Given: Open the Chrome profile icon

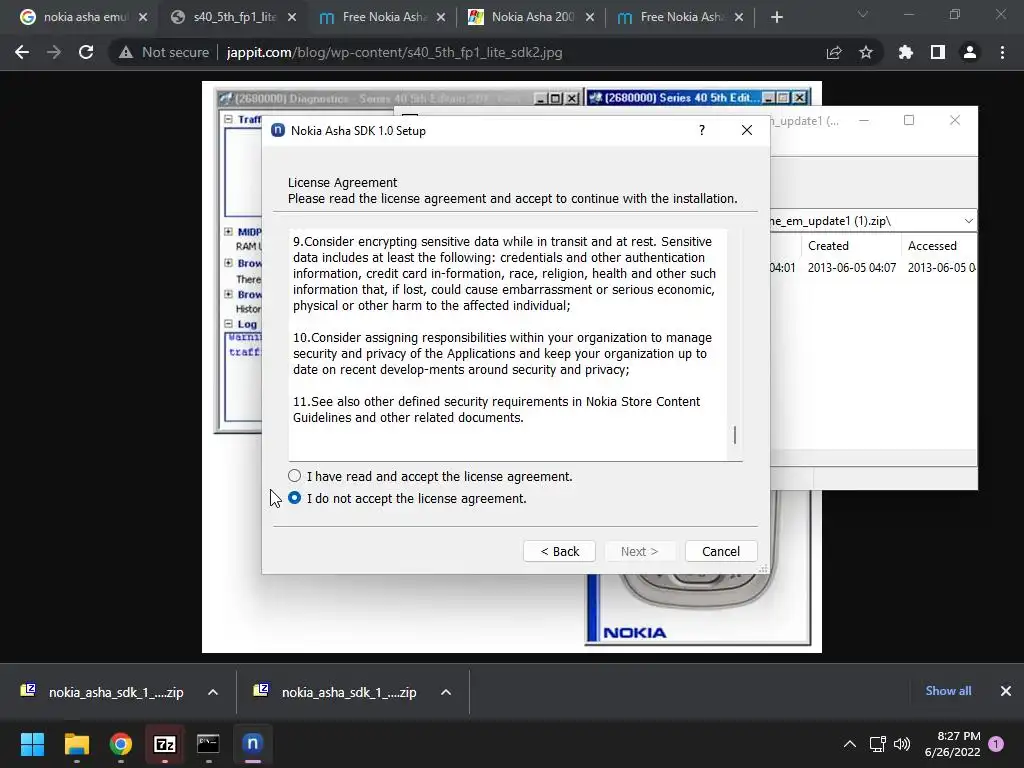Looking at the screenshot, I should pyautogui.click(x=970, y=52).
